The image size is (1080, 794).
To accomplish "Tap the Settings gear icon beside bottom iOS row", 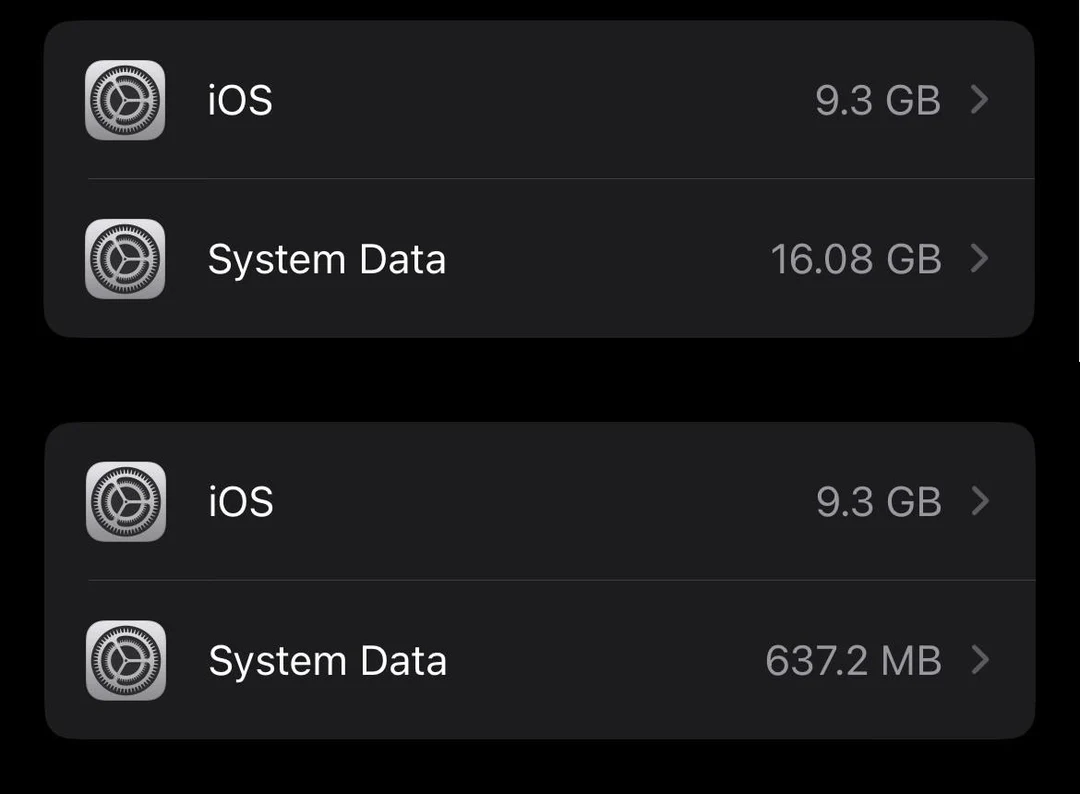I will 125,501.
